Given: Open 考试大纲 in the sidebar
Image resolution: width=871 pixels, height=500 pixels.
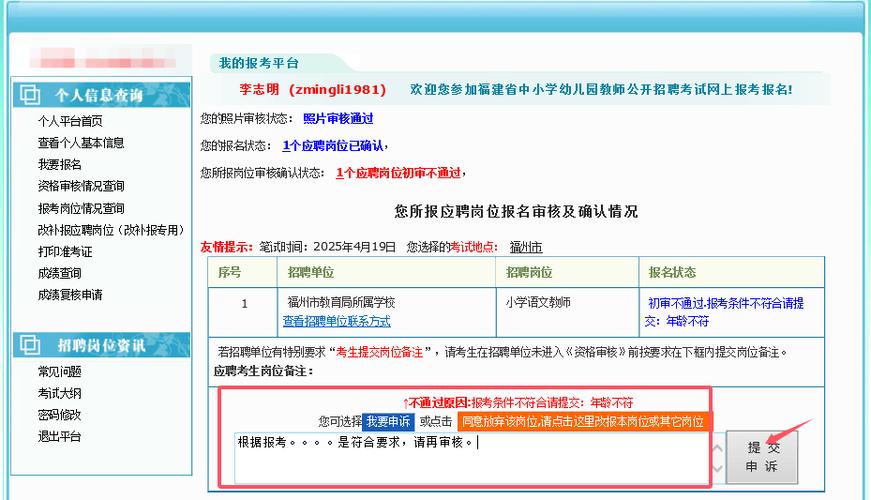Looking at the screenshot, I should 59,393.
